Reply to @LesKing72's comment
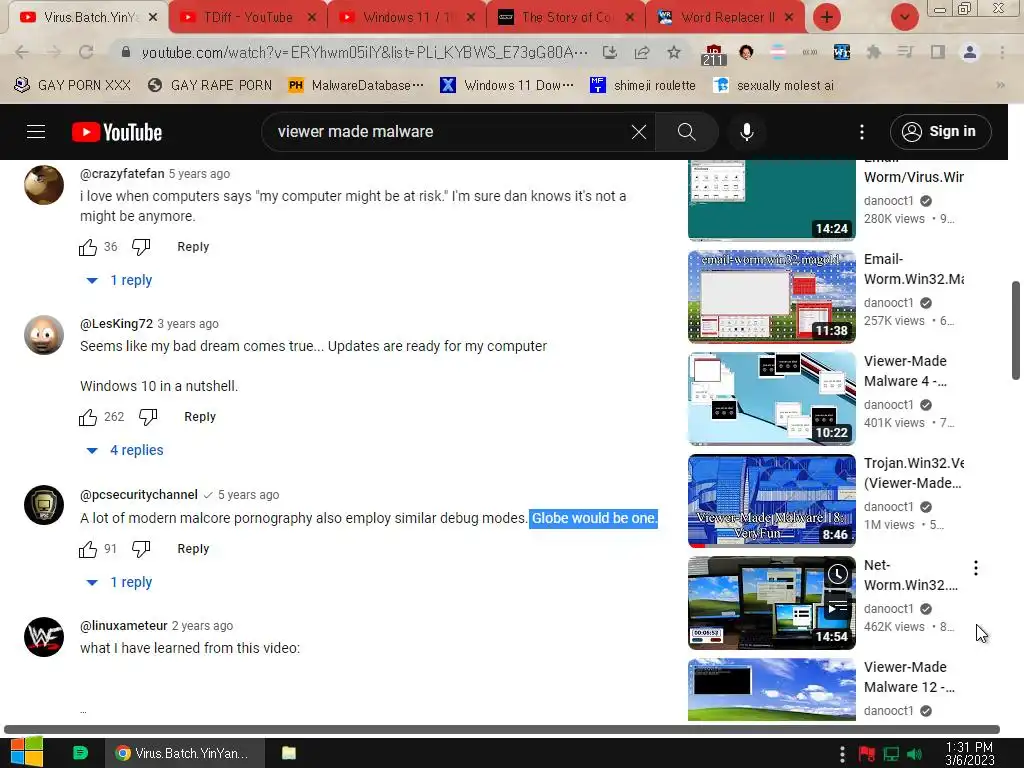 pyautogui.click(x=200, y=417)
